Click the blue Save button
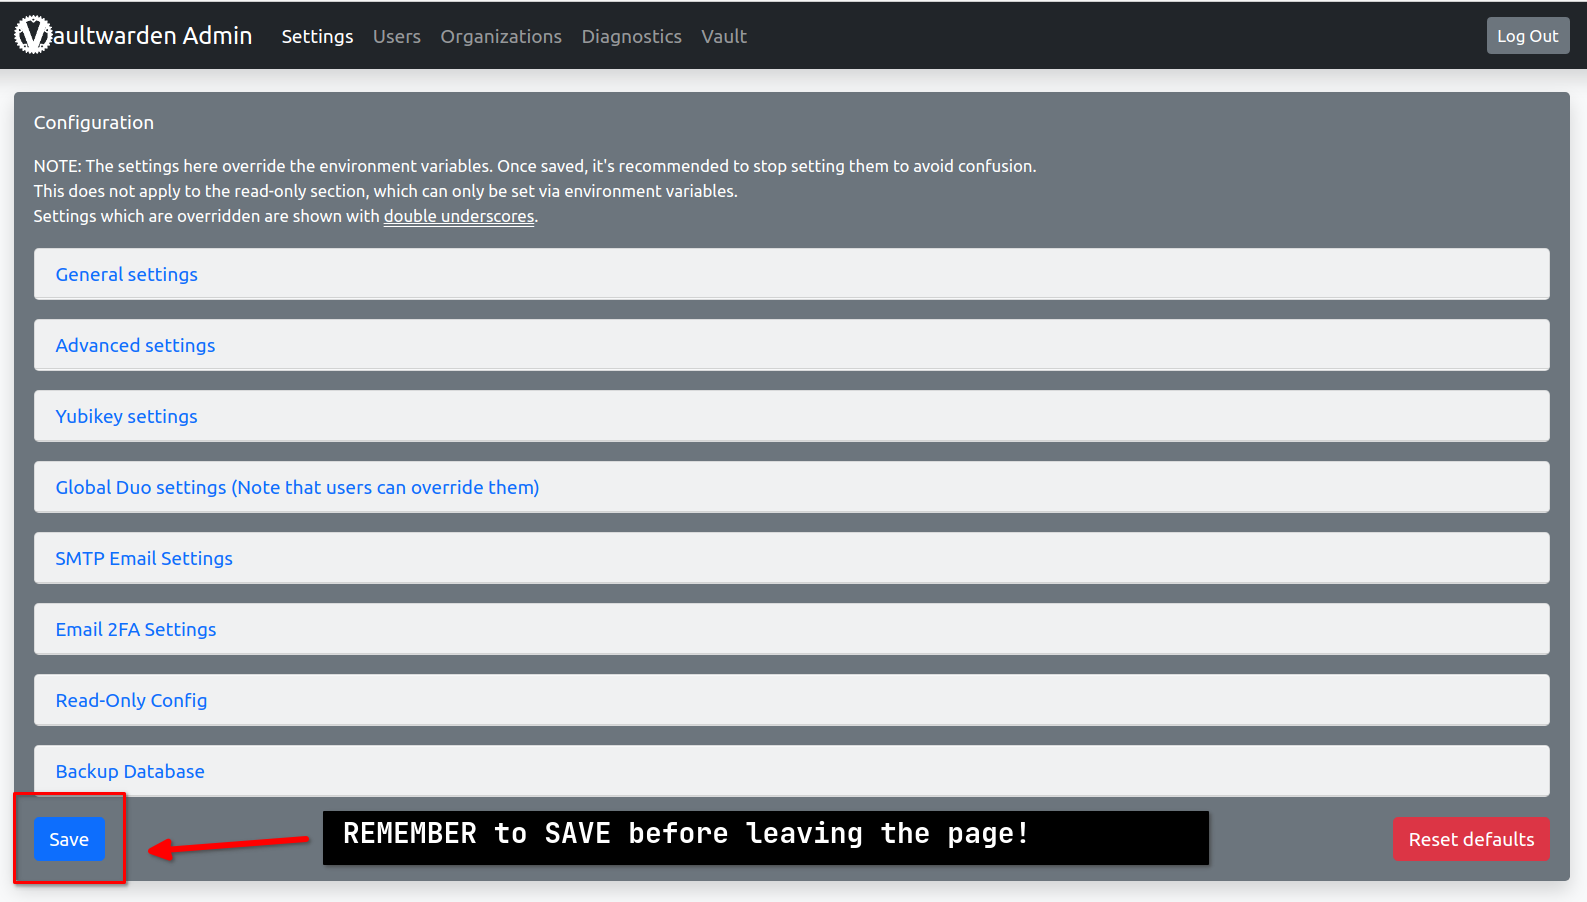1587x902 pixels. (x=69, y=839)
